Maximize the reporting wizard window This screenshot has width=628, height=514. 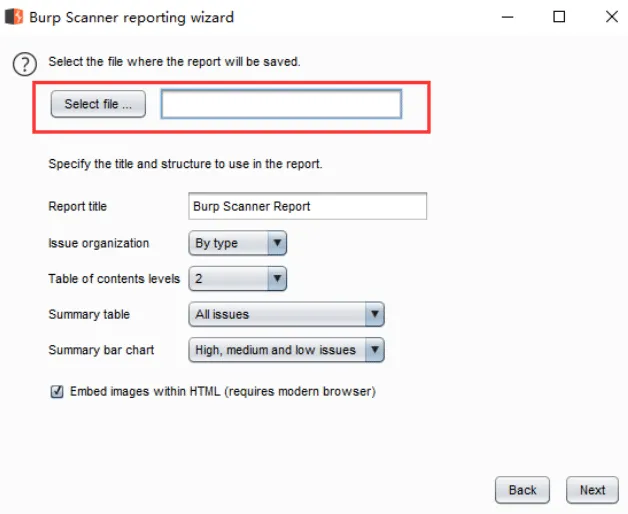click(x=559, y=17)
